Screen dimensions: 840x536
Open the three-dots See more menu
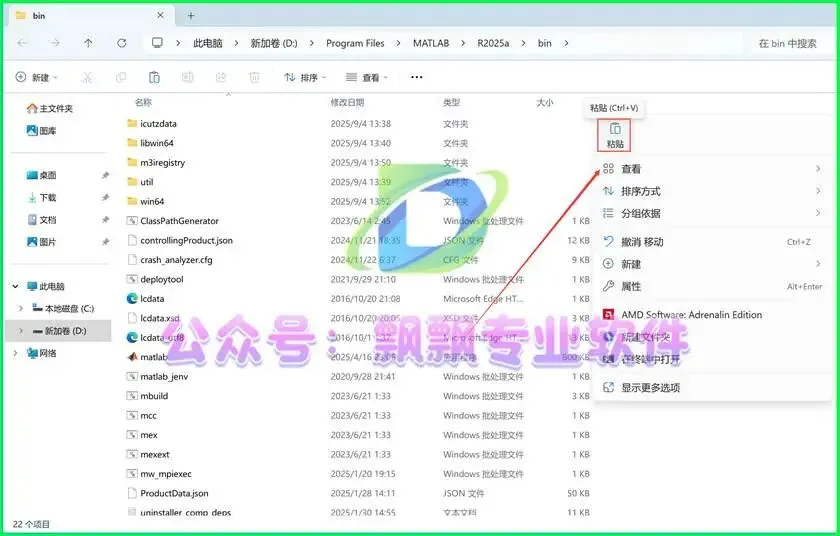(x=416, y=78)
